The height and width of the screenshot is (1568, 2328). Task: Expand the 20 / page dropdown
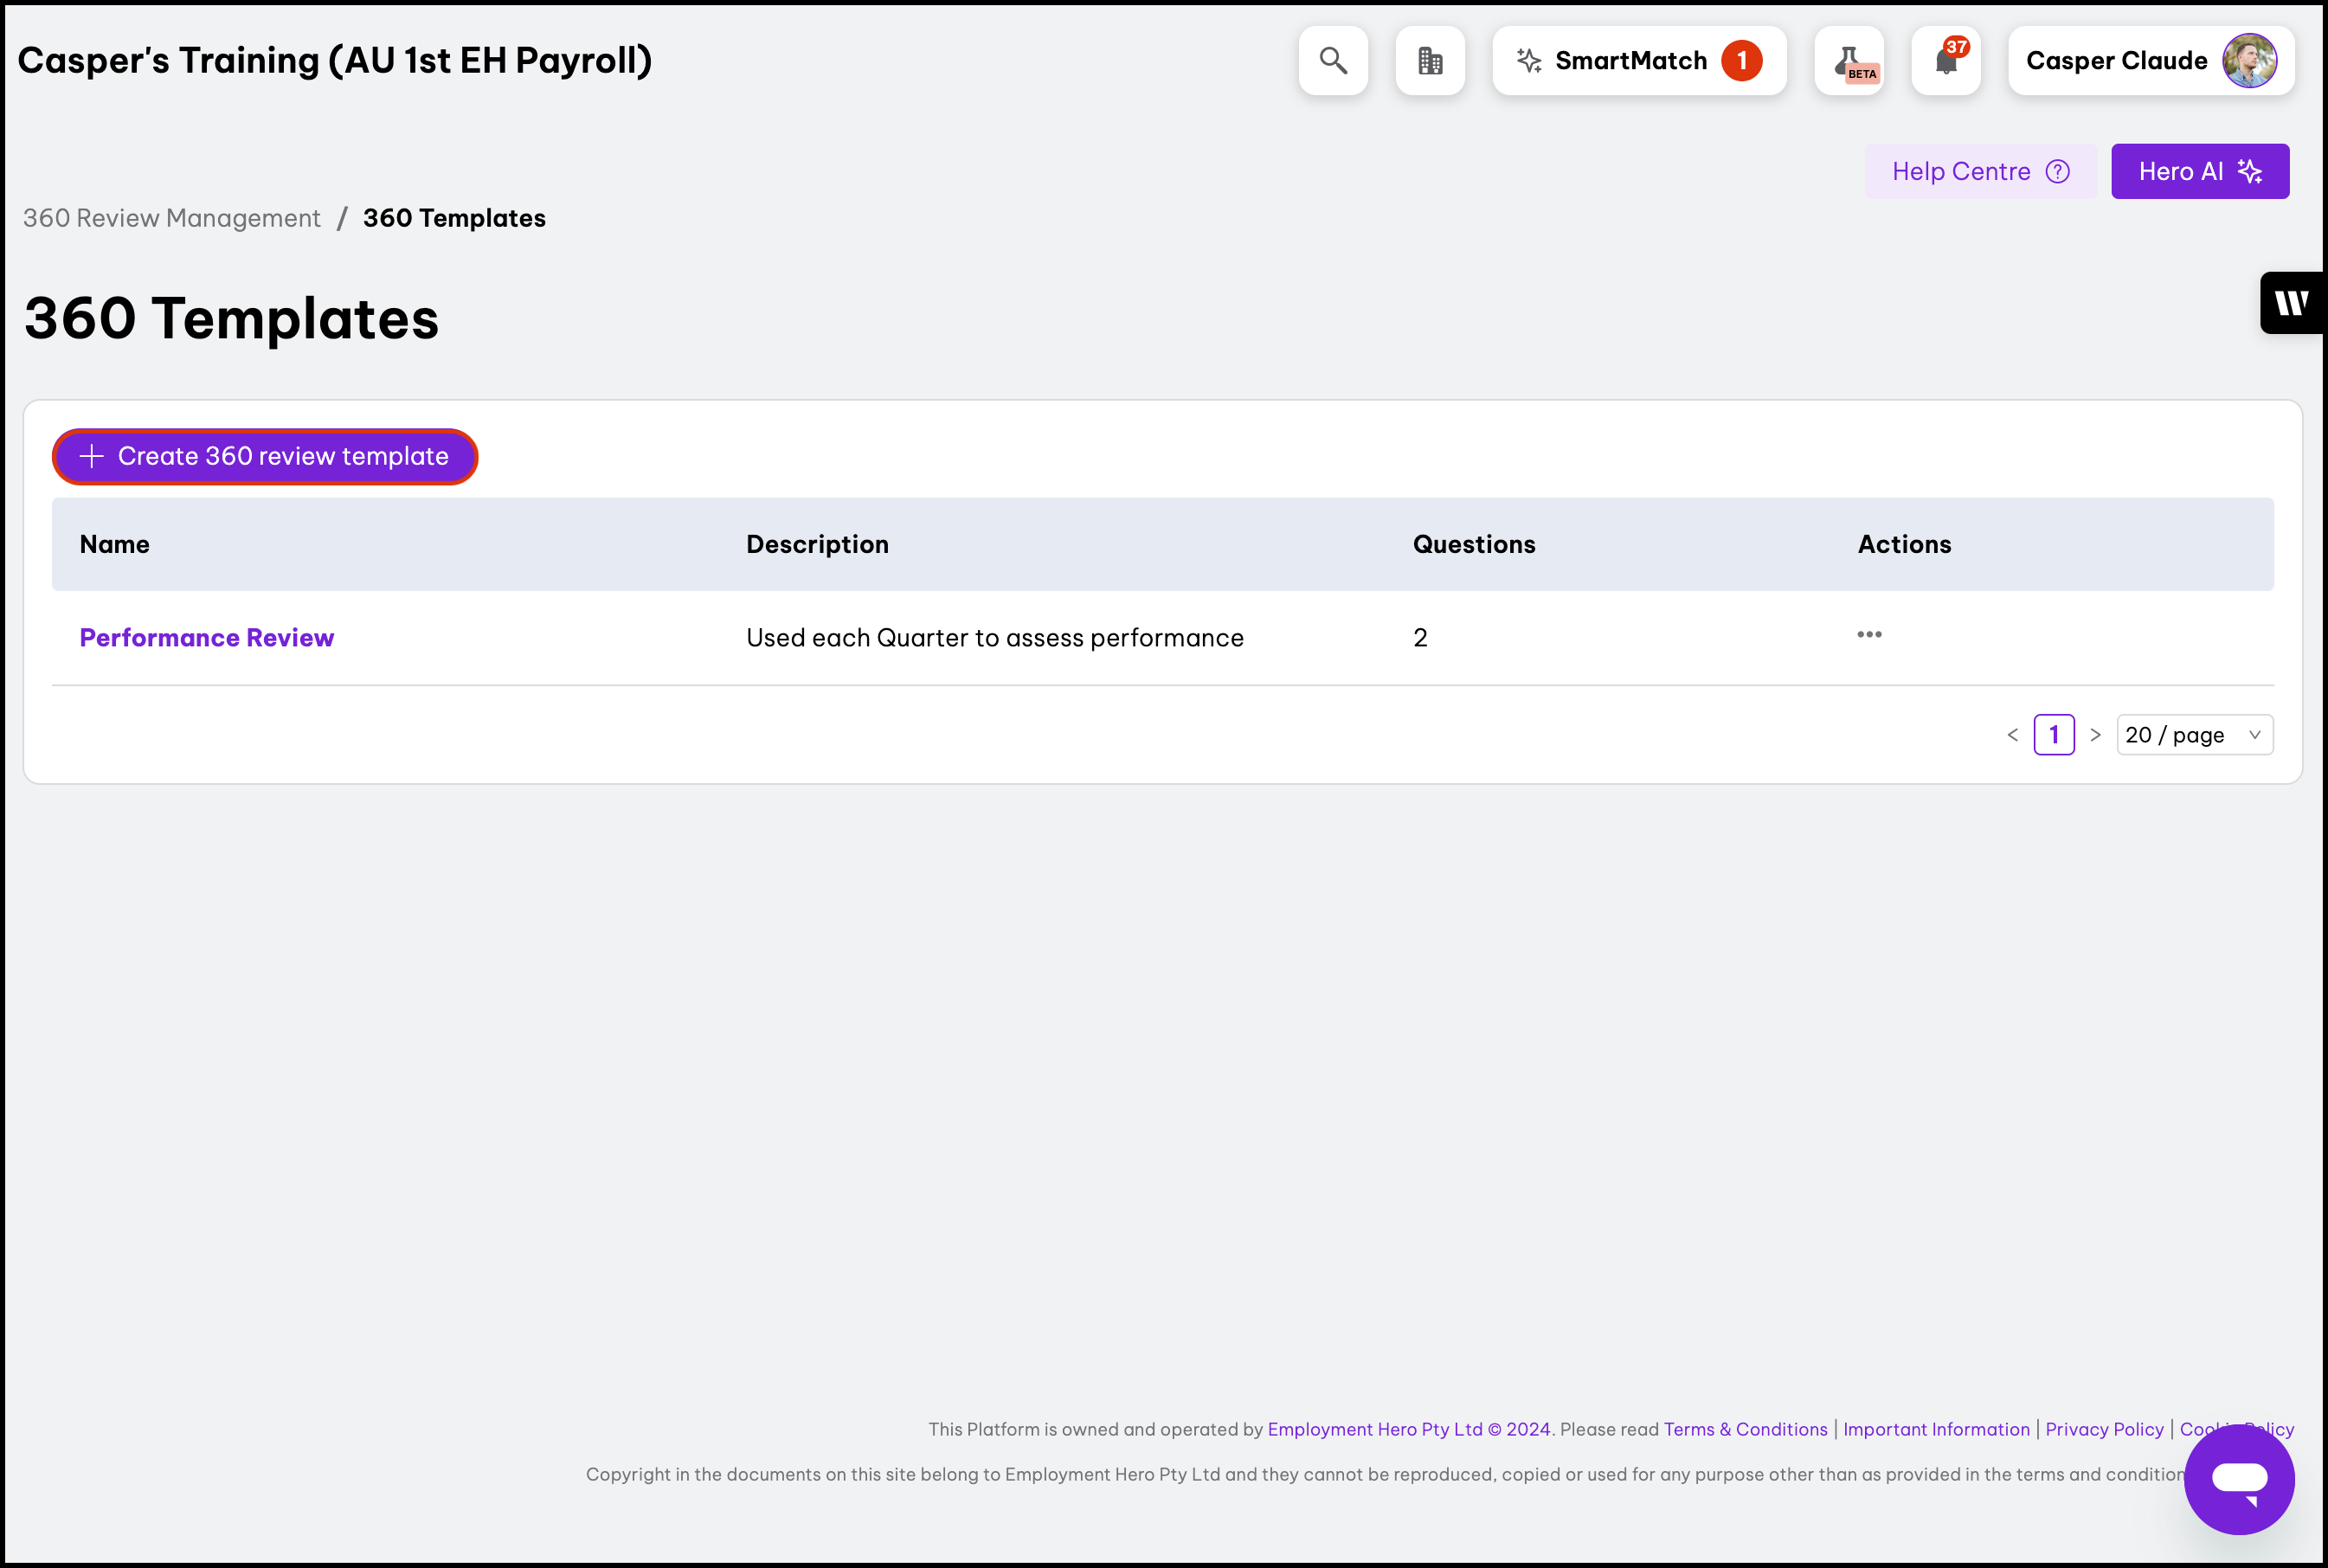pos(2194,735)
